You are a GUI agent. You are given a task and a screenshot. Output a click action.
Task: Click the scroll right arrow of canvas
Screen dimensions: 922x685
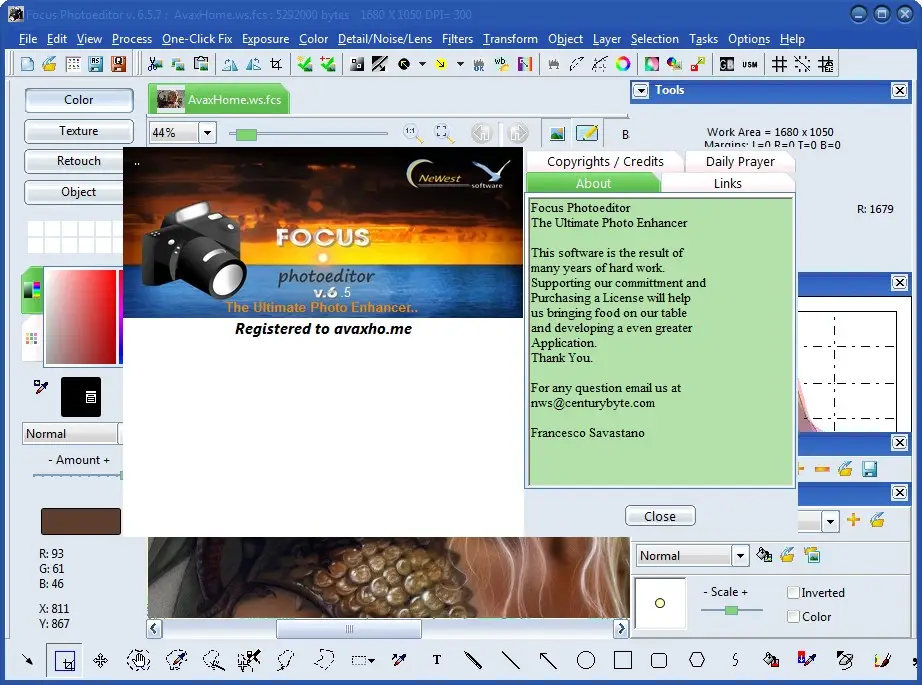[622, 629]
